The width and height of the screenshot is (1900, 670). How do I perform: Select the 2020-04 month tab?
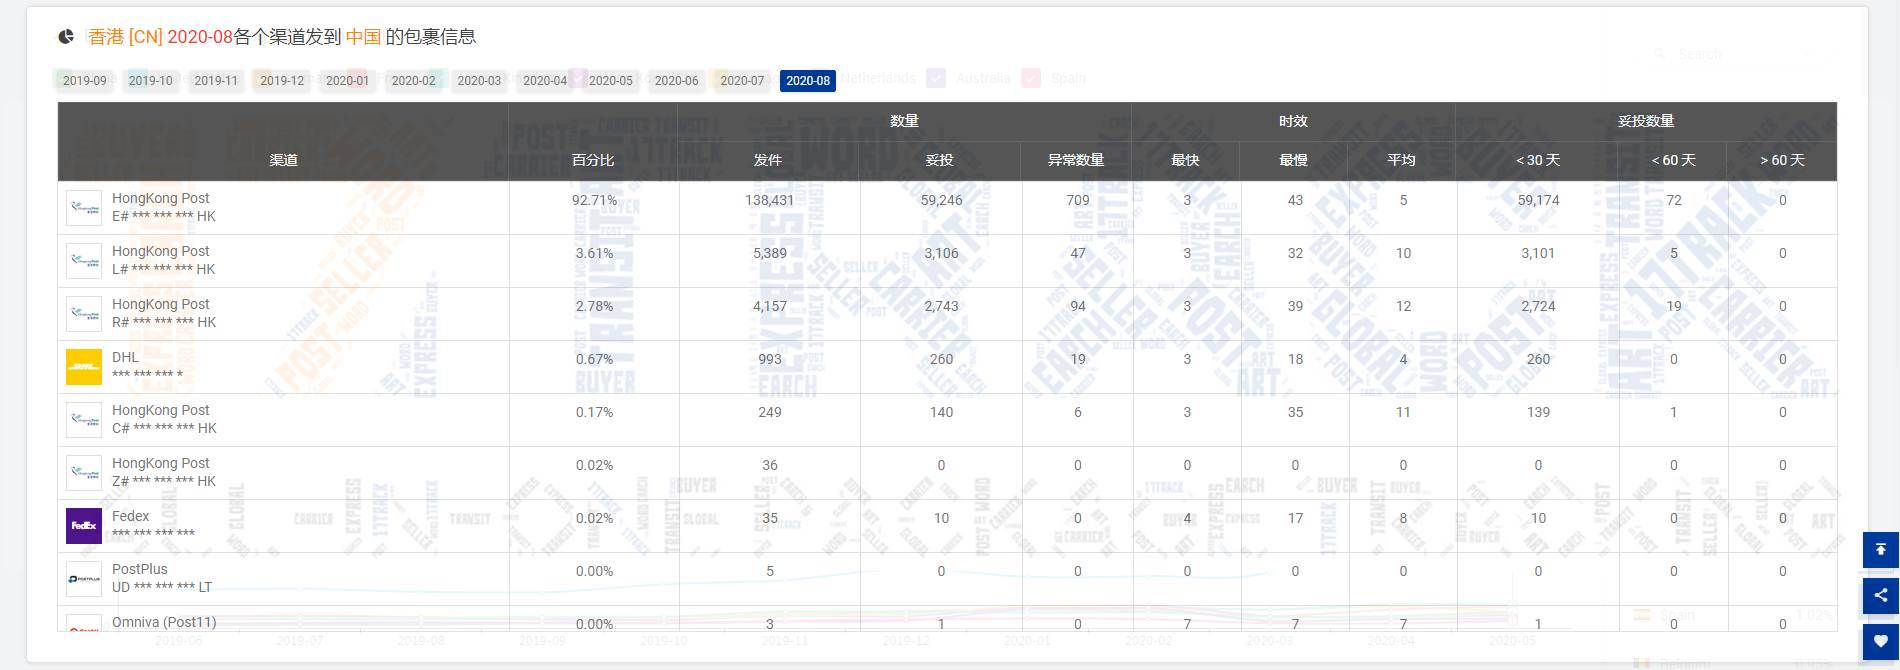click(545, 81)
